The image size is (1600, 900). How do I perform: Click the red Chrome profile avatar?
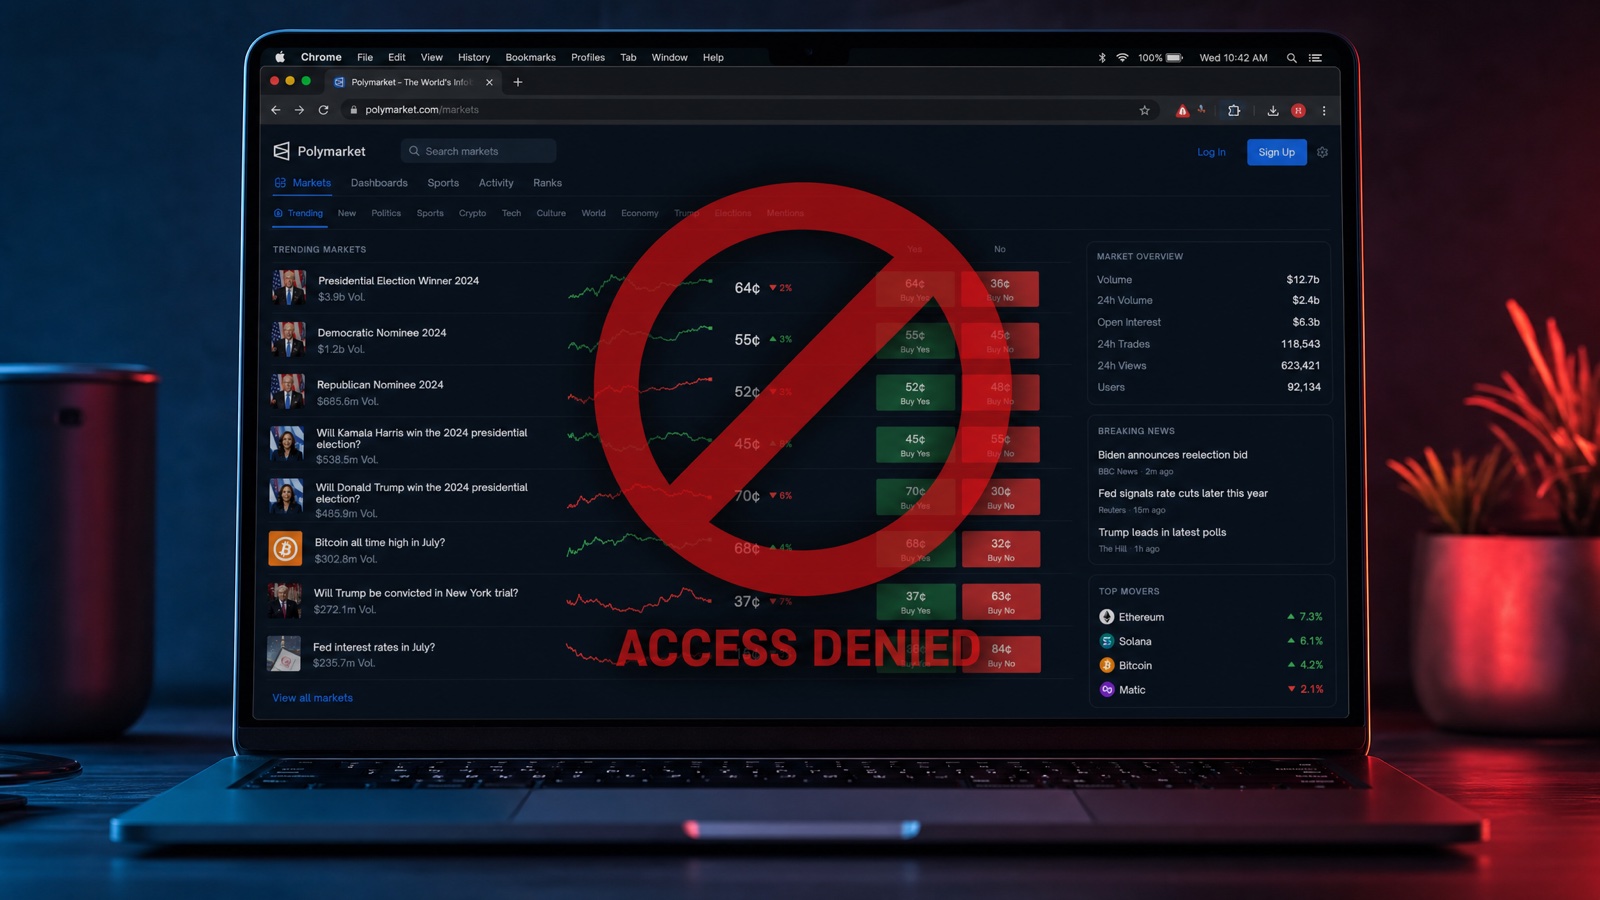(1298, 111)
